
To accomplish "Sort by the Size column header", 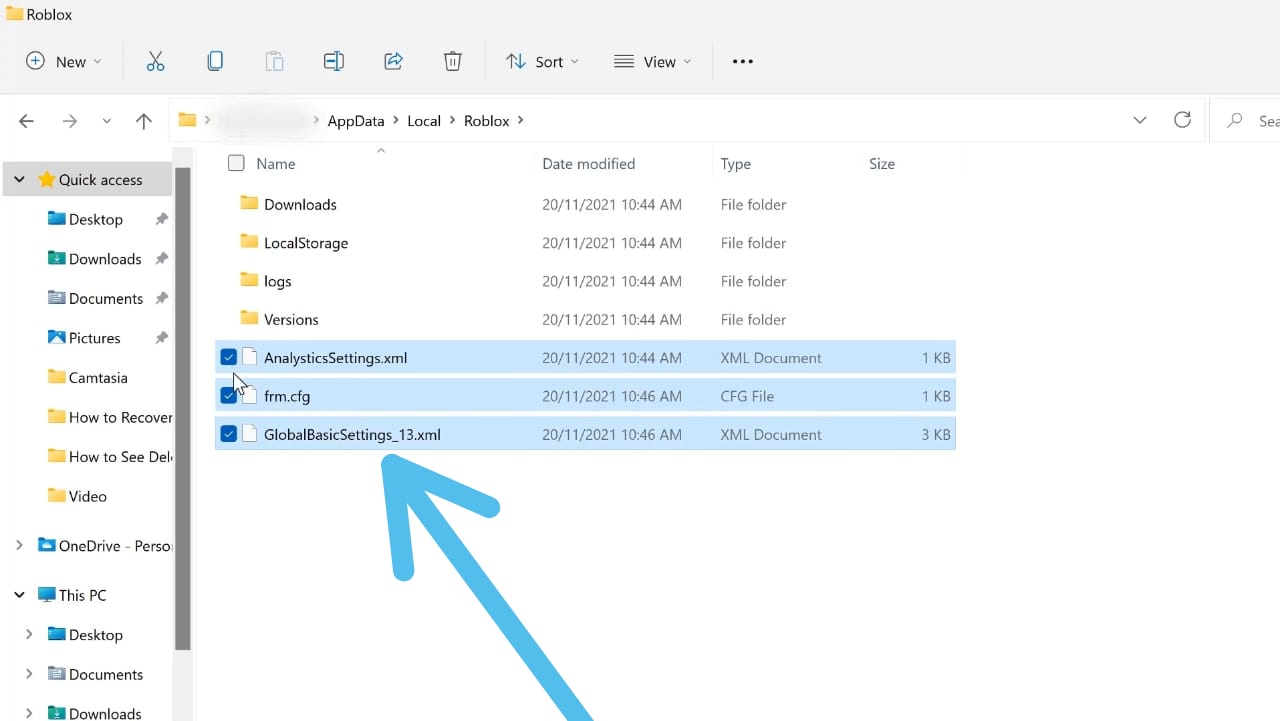I will click(x=882, y=164).
